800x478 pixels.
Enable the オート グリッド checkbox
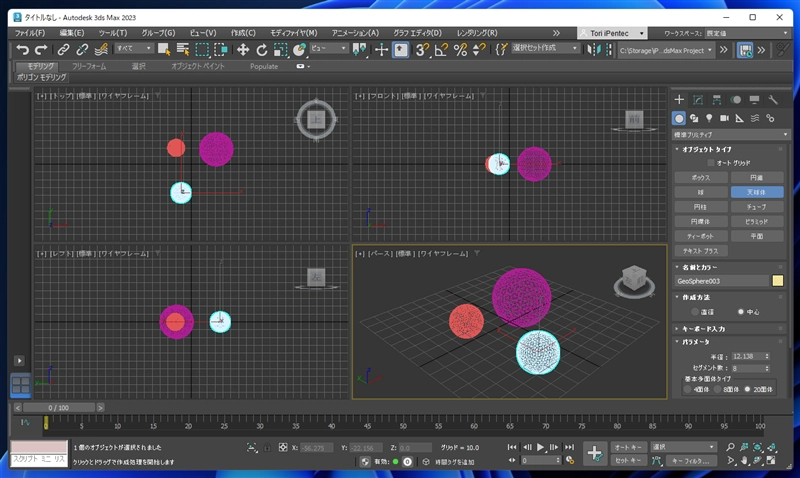[711, 163]
